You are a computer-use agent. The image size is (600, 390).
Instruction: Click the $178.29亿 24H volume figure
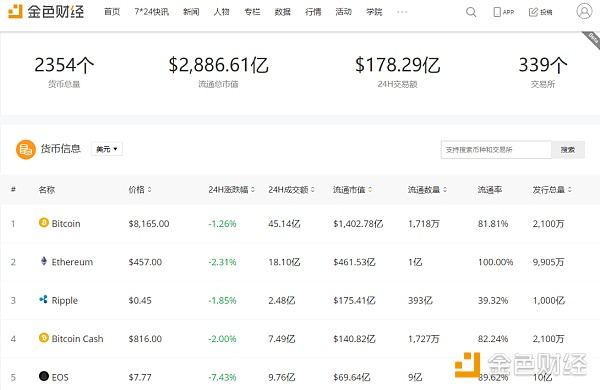398,65
